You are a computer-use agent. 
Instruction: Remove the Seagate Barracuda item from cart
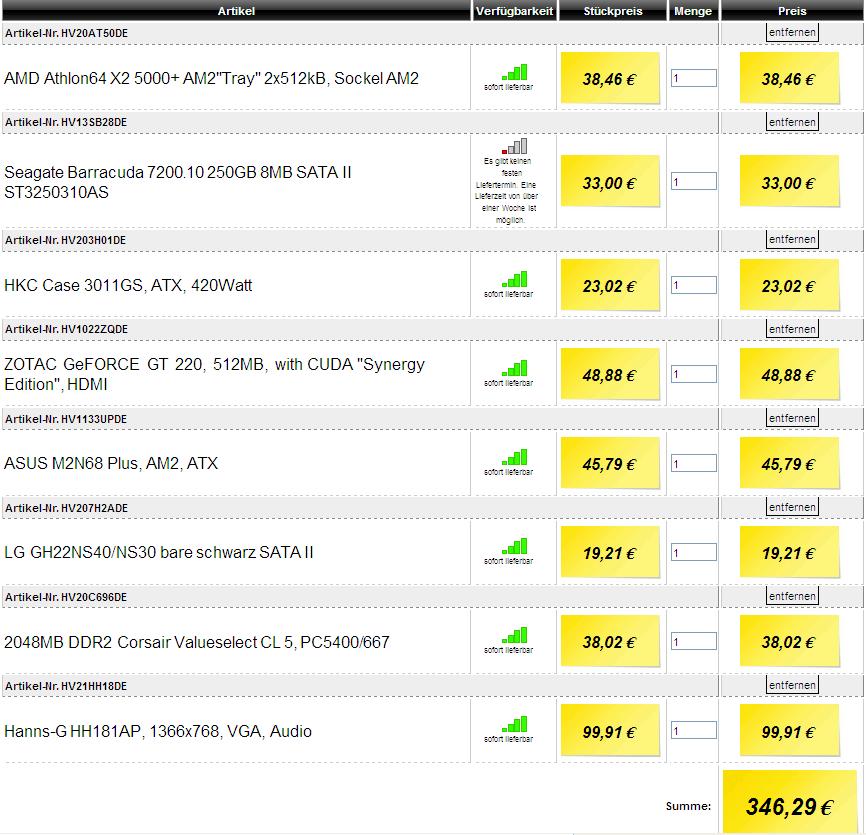point(792,122)
